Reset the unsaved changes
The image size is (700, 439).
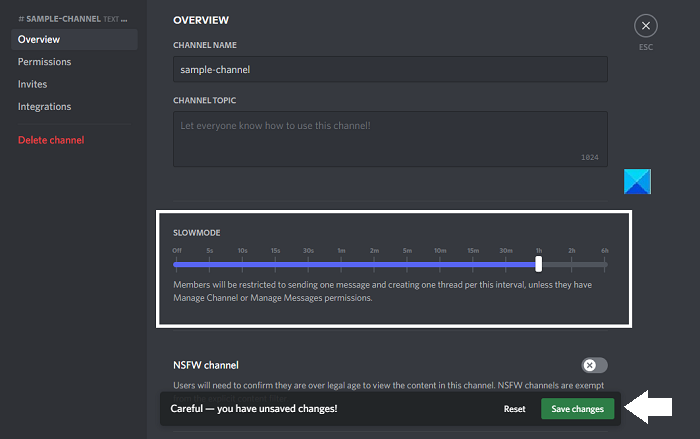pyautogui.click(x=514, y=409)
